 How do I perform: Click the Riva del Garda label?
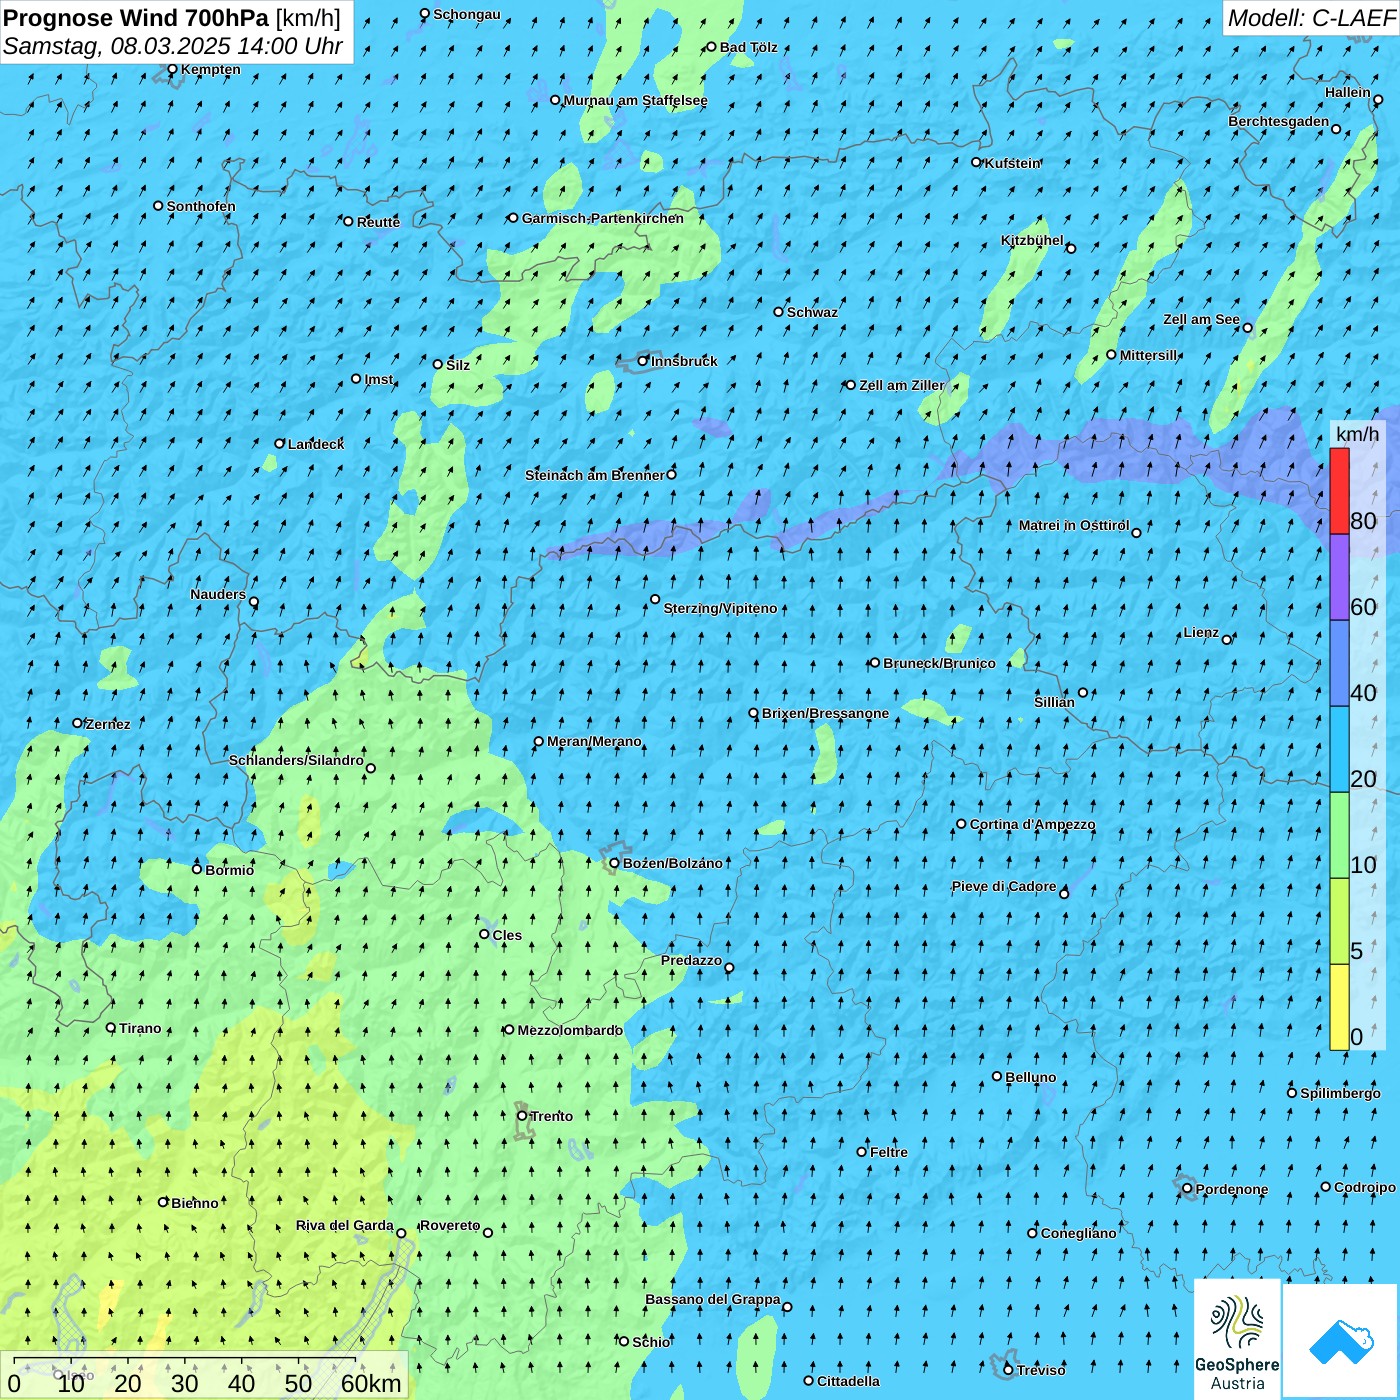(344, 1225)
